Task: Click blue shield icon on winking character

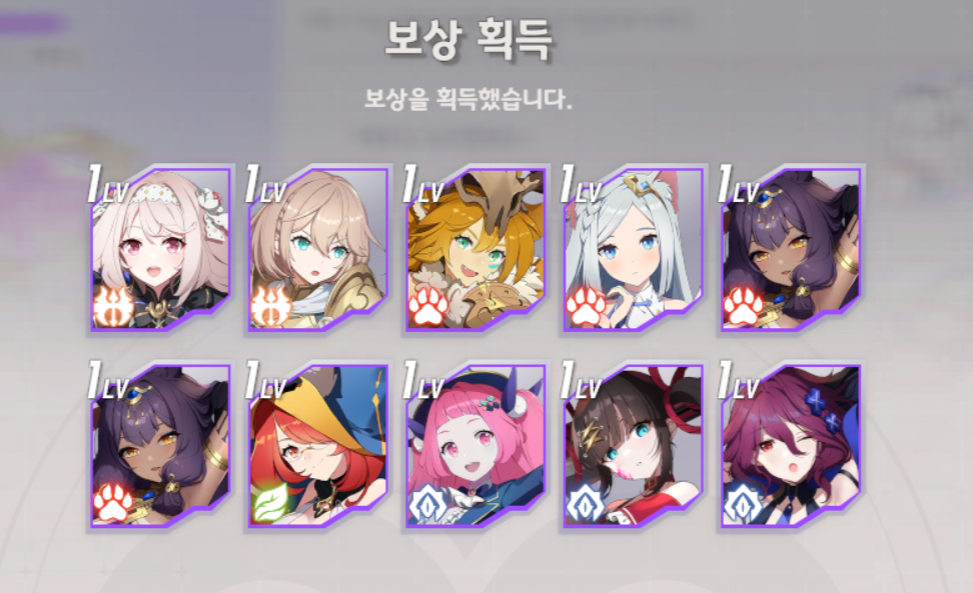Action: pos(743,504)
